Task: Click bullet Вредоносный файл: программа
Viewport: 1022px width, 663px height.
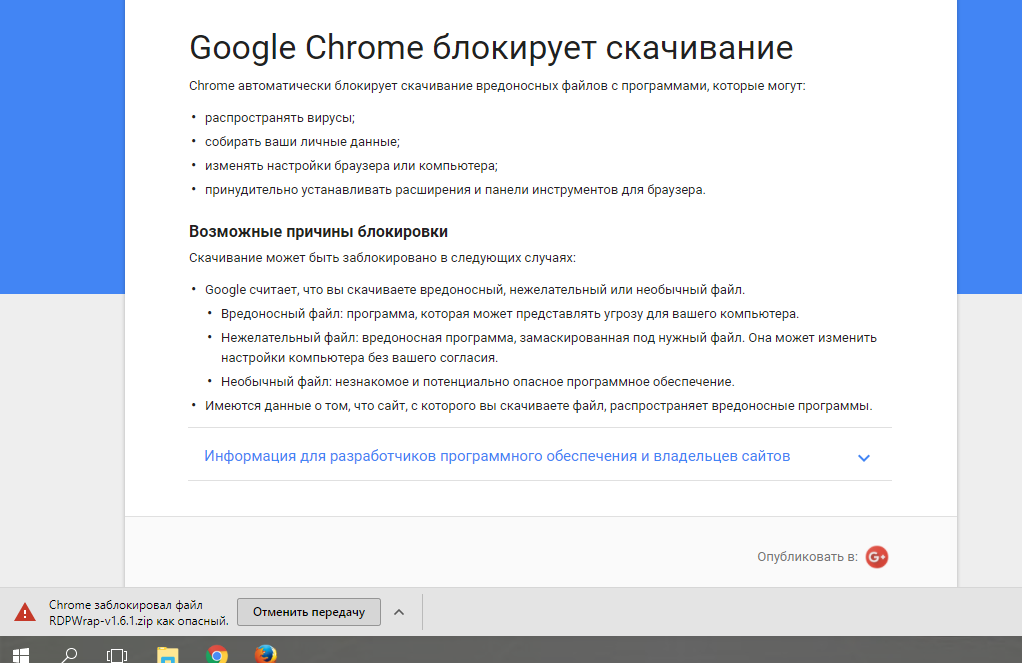Action: coord(510,314)
